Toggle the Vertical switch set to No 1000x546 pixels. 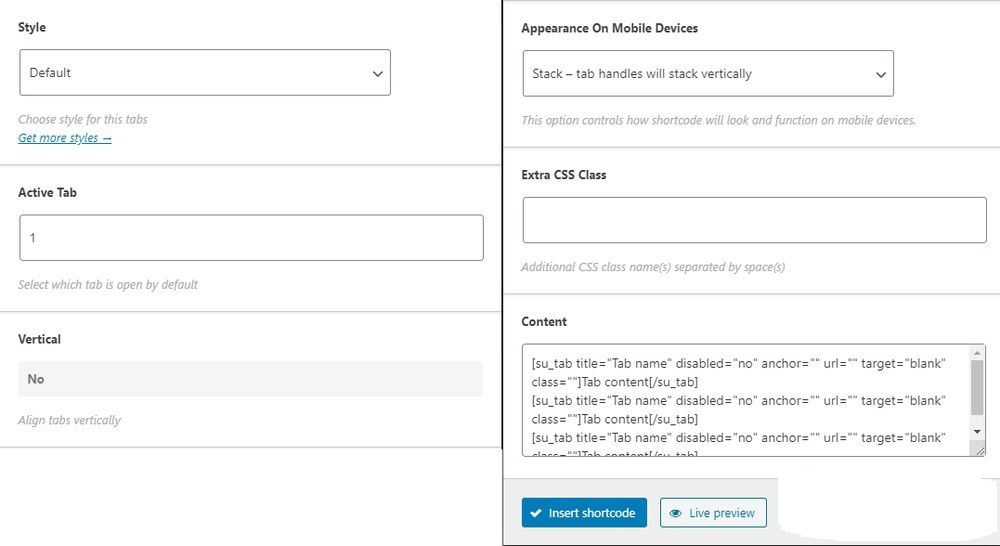[x=250, y=379]
